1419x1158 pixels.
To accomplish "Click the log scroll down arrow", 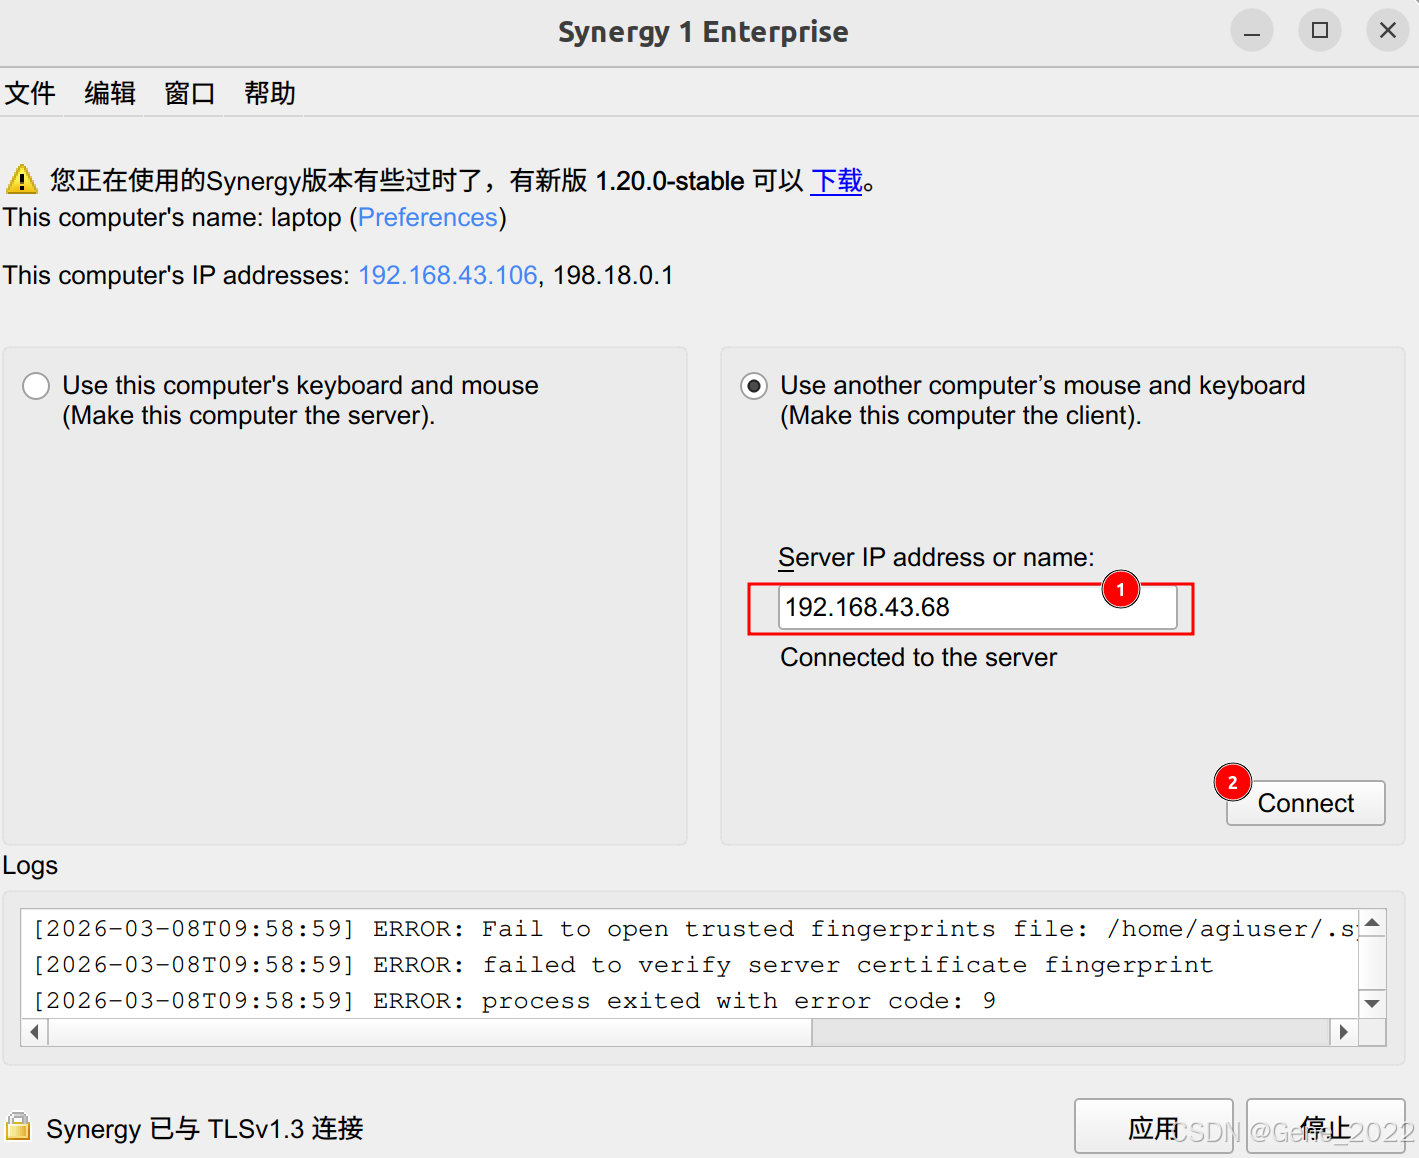I will point(1372,1003).
